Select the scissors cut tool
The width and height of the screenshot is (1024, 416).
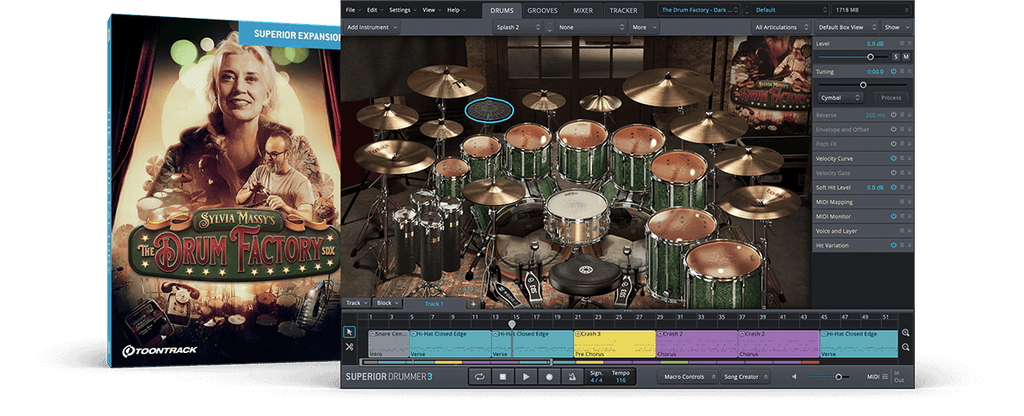(349, 347)
